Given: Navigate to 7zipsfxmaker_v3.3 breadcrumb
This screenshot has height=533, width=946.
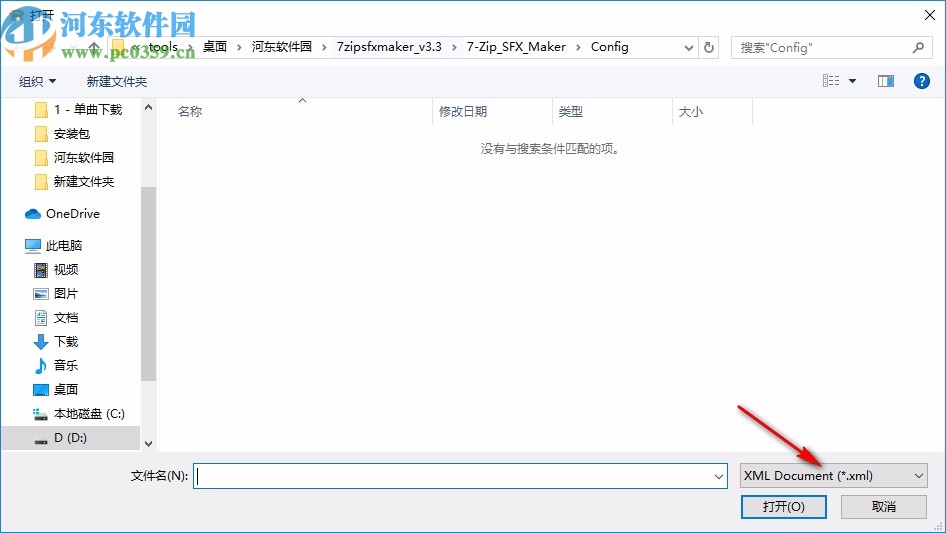Looking at the screenshot, I should 389,47.
